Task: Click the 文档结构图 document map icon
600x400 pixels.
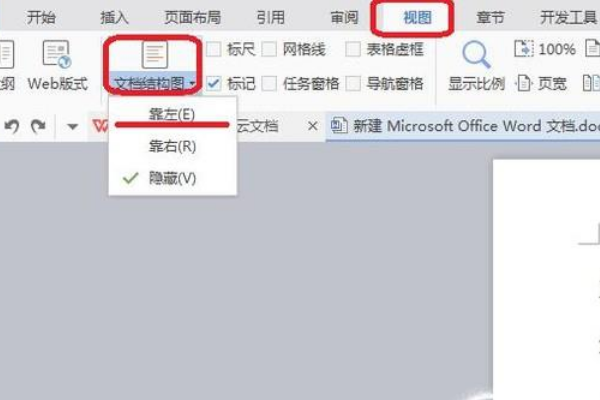Action: pos(154,56)
